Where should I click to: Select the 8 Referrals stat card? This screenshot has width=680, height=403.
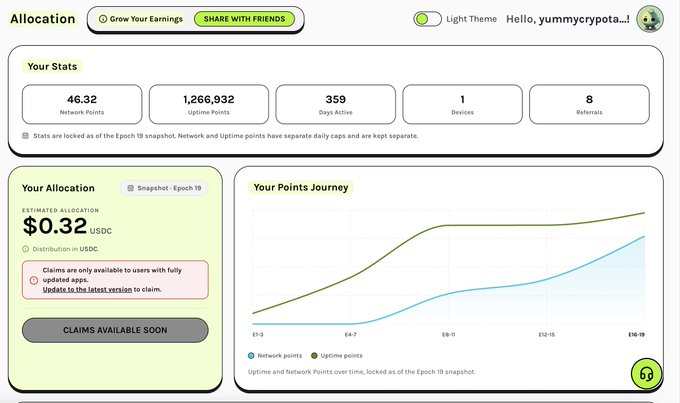pyautogui.click(x=589, y=105)
